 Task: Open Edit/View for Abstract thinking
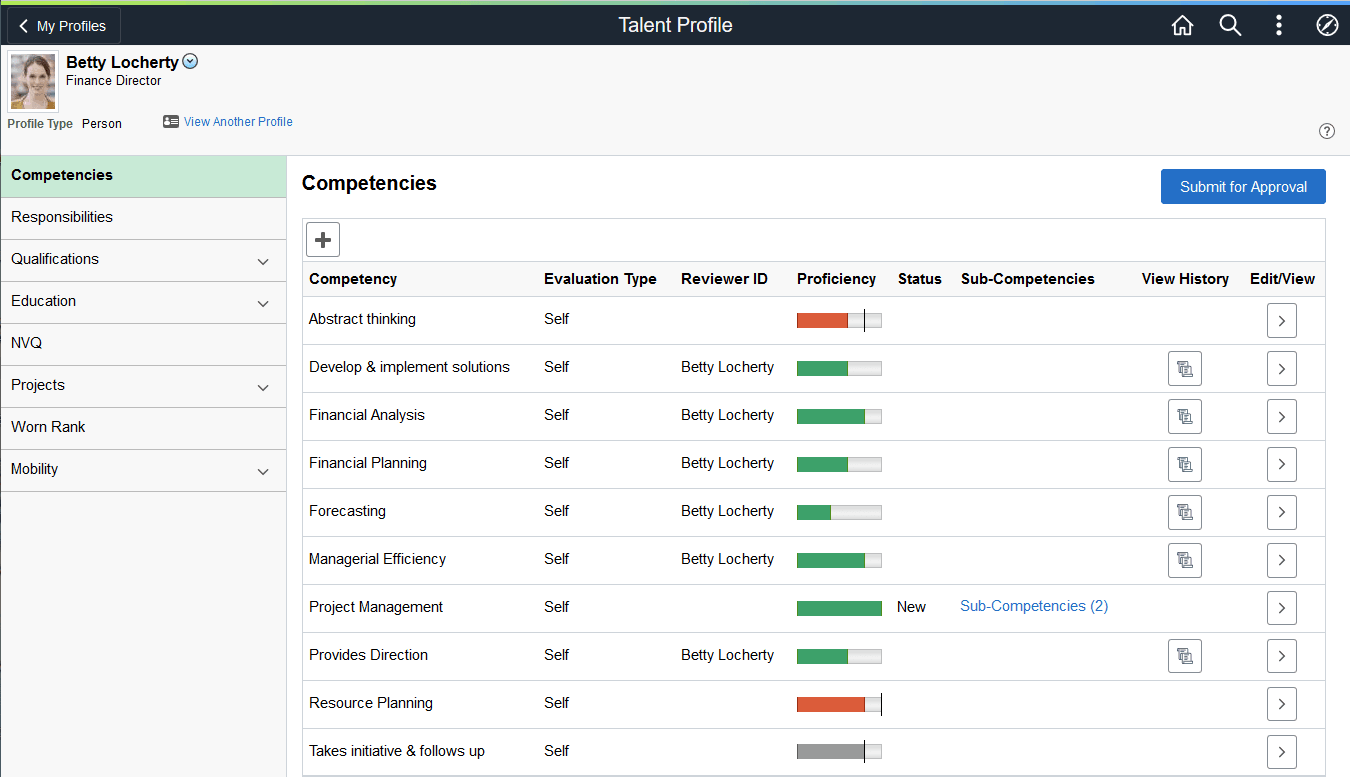(x=1282, y=320)
